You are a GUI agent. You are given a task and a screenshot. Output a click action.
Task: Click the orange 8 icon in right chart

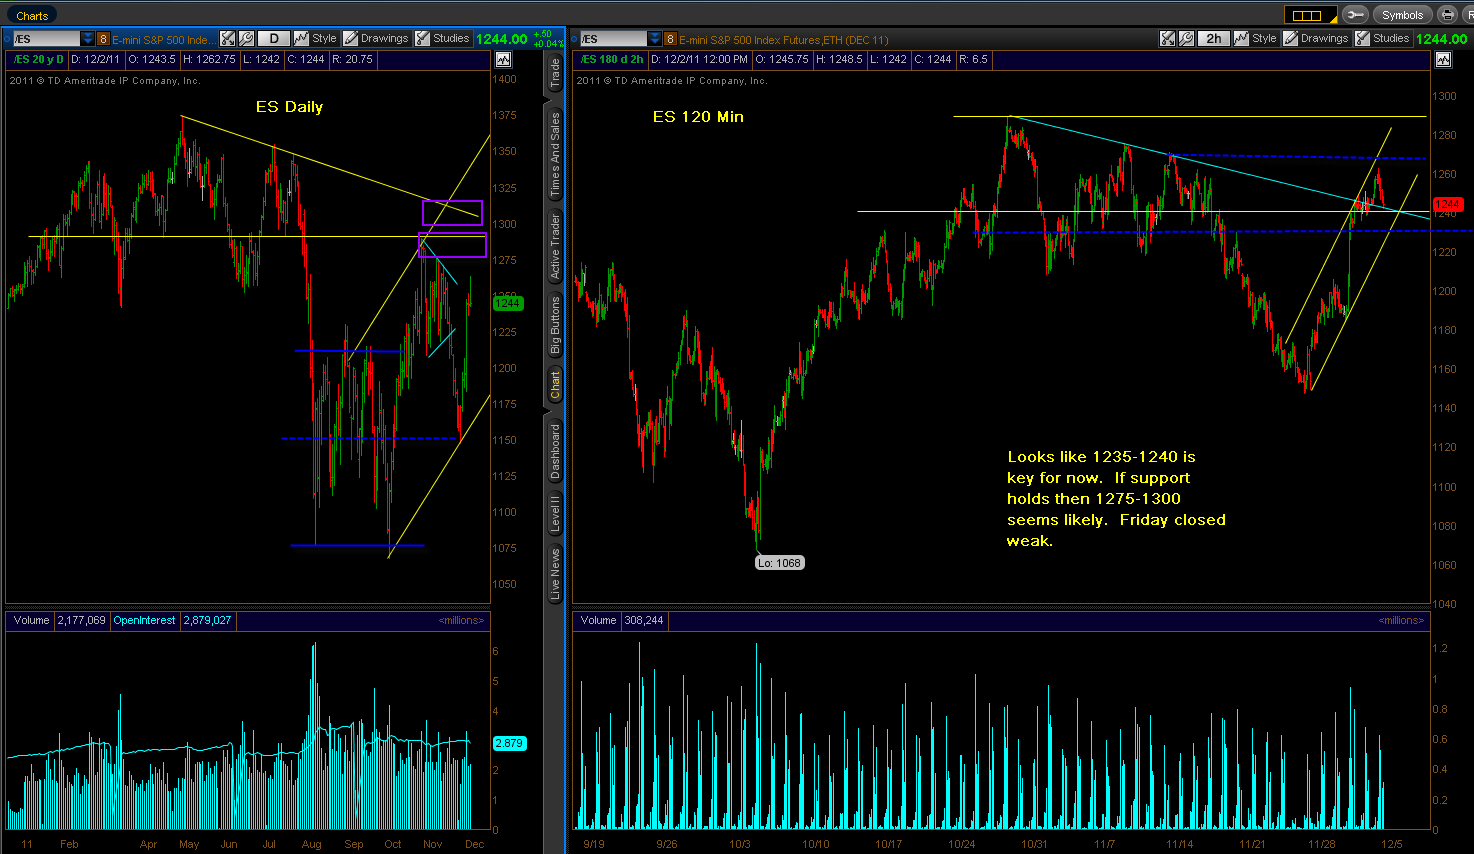(x=670, y=39)
